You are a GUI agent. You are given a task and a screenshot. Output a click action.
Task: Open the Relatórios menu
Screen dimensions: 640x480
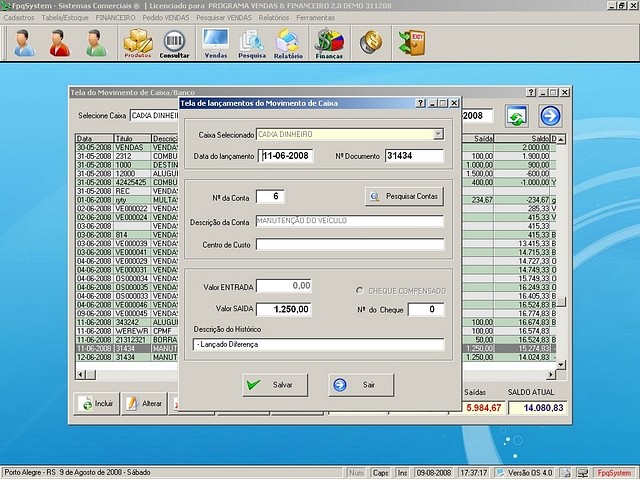click(x=275, y=18)
